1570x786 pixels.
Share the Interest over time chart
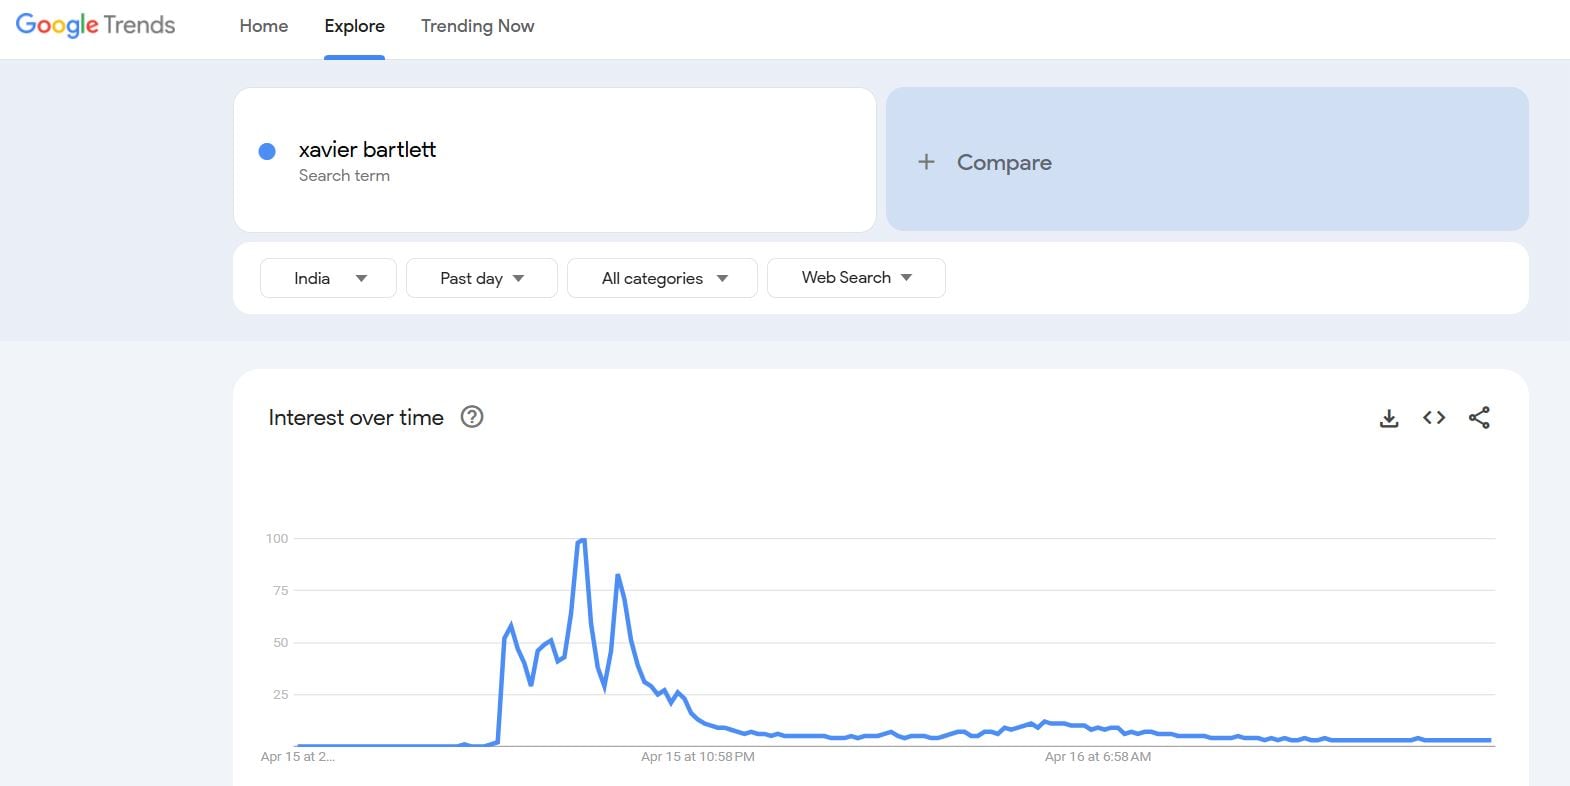point(1479,418)
